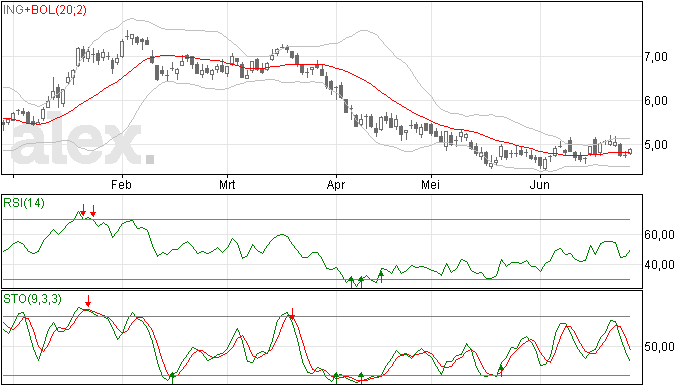The width and height of the screenshot is (690, 387).
Task: Click the 60,00 RSI axis value
Action: 659,235
